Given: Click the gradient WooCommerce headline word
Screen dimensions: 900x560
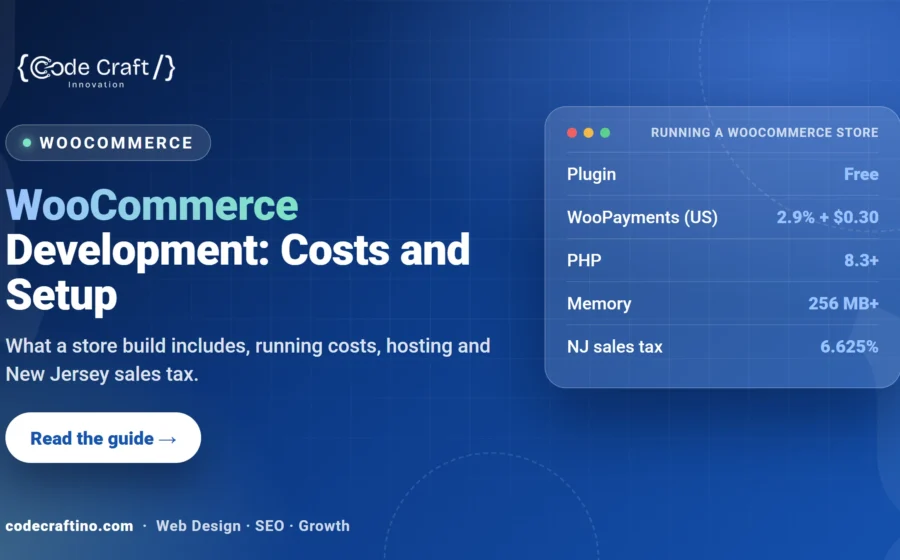Looking at the screenshot, I should pos(152,205).
